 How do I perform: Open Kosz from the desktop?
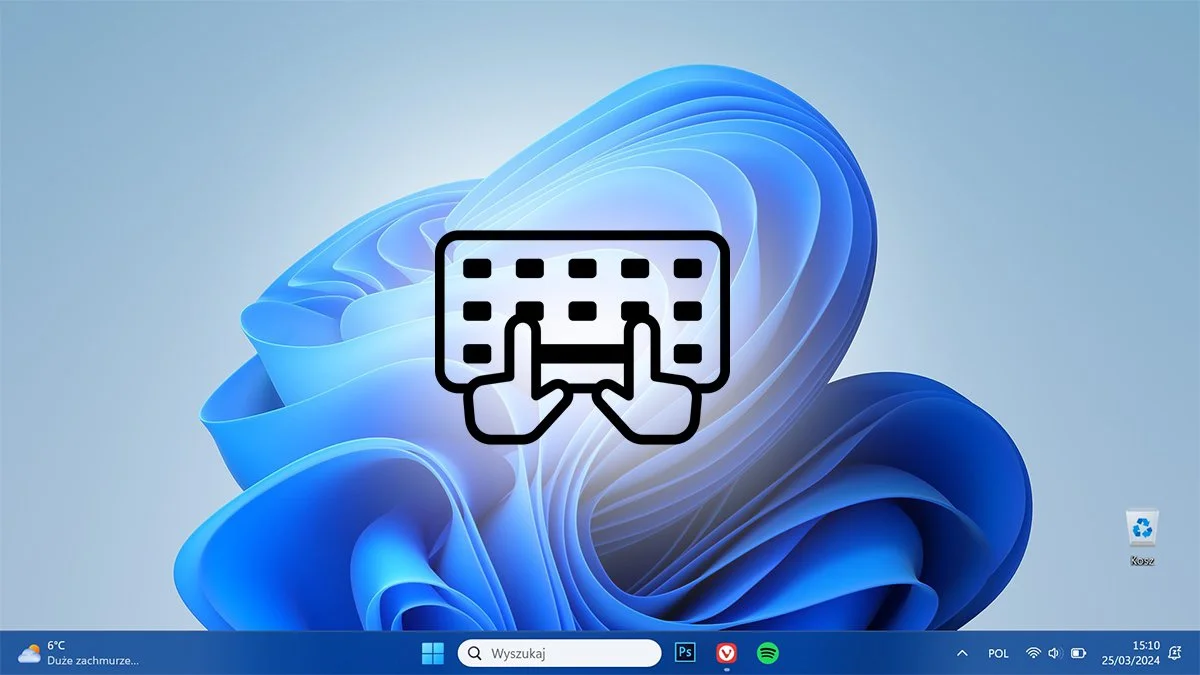1143,528
